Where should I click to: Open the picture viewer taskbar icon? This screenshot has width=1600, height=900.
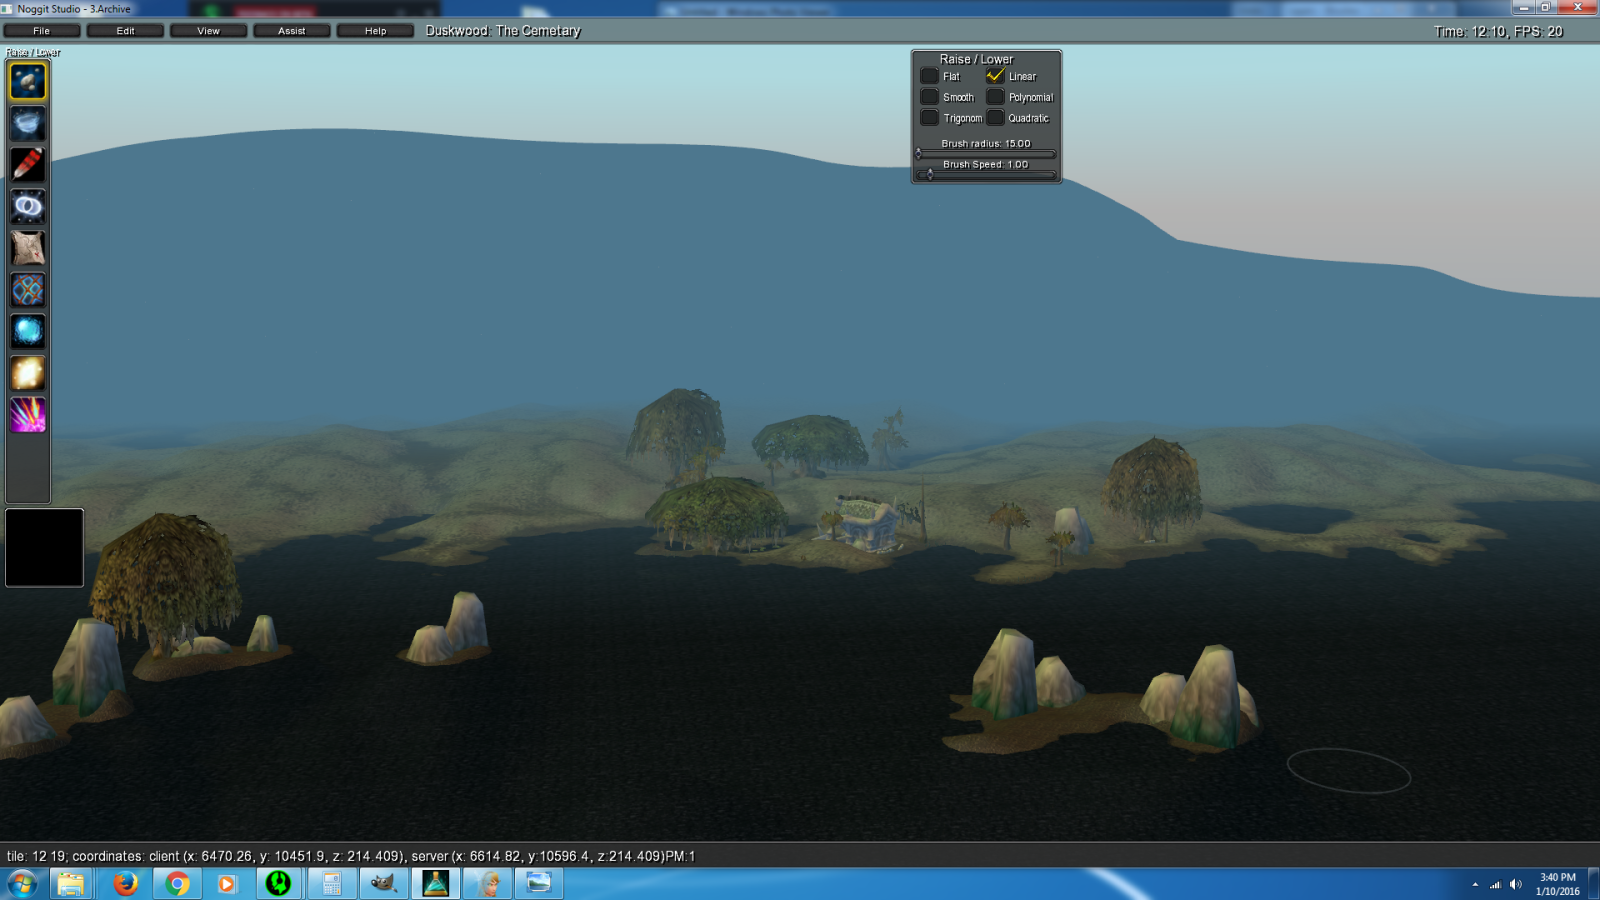point(539,884)
